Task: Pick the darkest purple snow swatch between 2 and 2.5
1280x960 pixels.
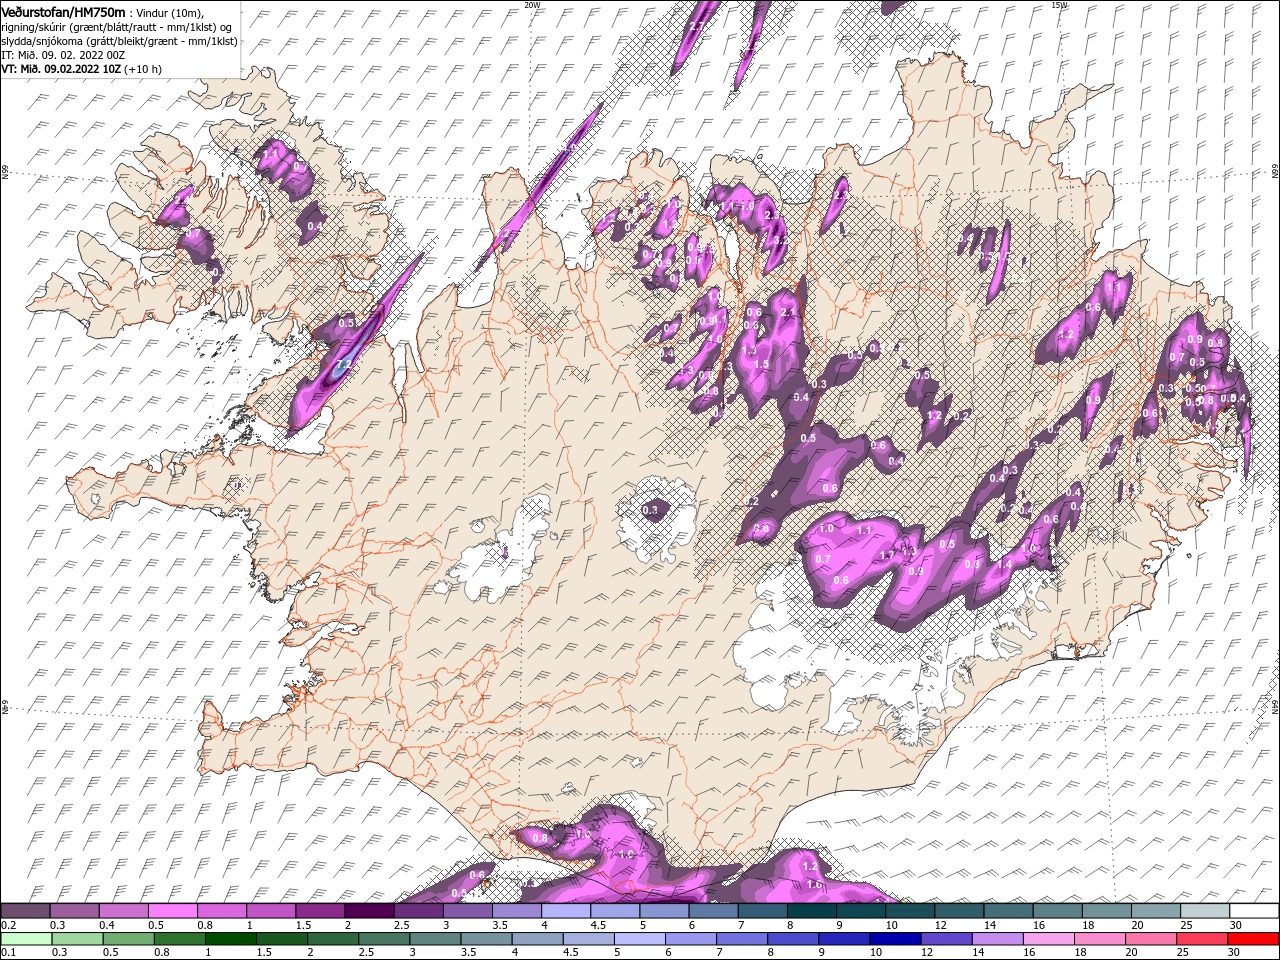Action: (368, 911)
